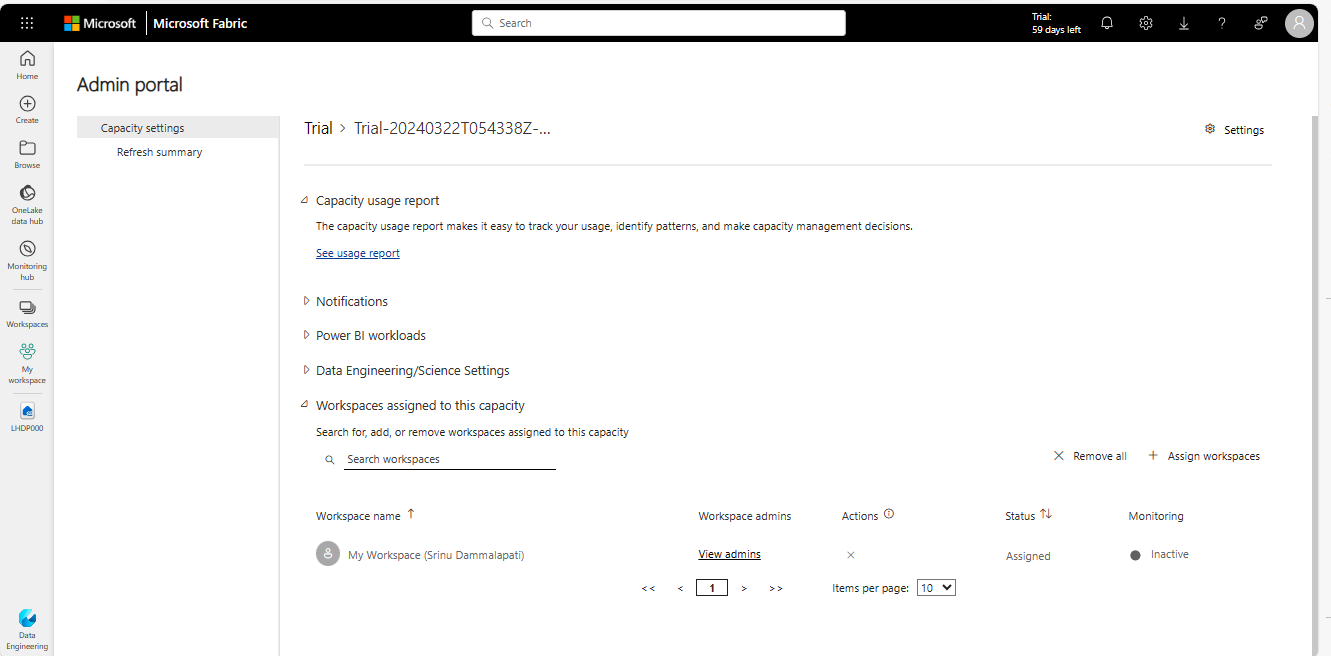Image resolution: width=1331 pixels, height=656 pixels.
Task: Open the notifications bell
Action: click(x=1107, y=23)
